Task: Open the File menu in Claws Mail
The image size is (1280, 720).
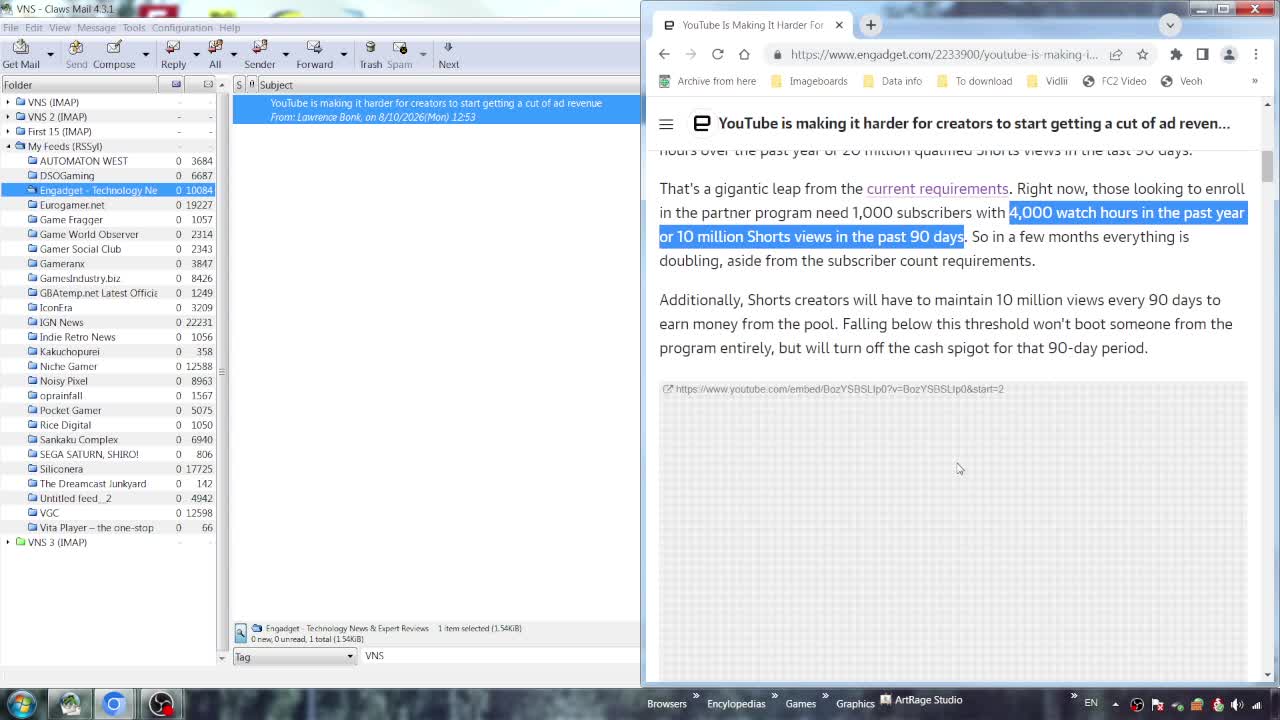Action: point(10,28)
